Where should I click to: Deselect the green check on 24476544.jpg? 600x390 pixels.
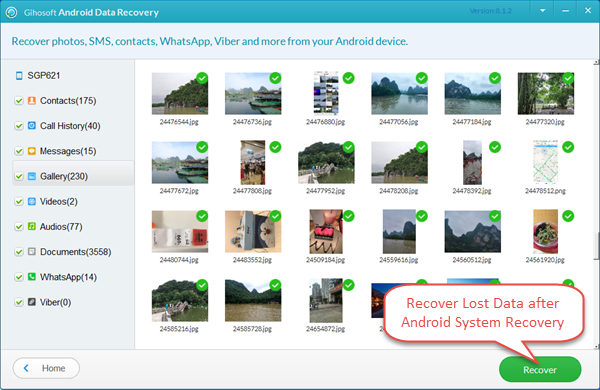[202, 78]
